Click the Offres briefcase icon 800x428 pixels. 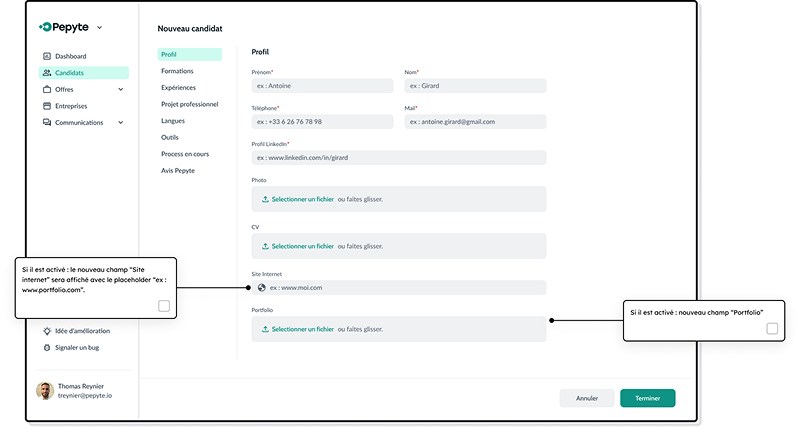[x=47, y=89]
